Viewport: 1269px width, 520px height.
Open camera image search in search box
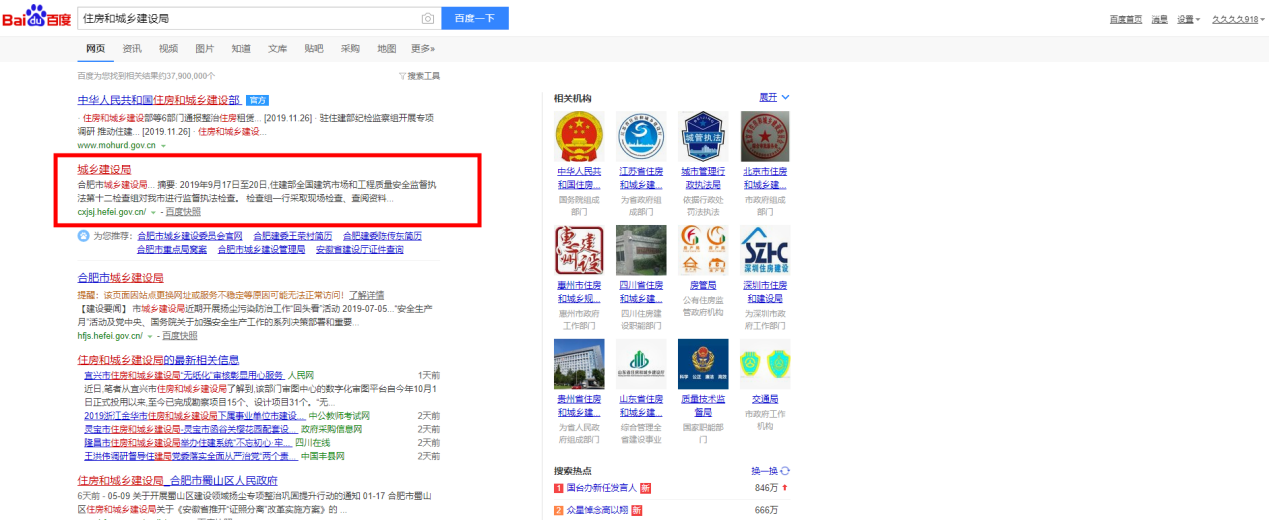(x=427, y=18)
